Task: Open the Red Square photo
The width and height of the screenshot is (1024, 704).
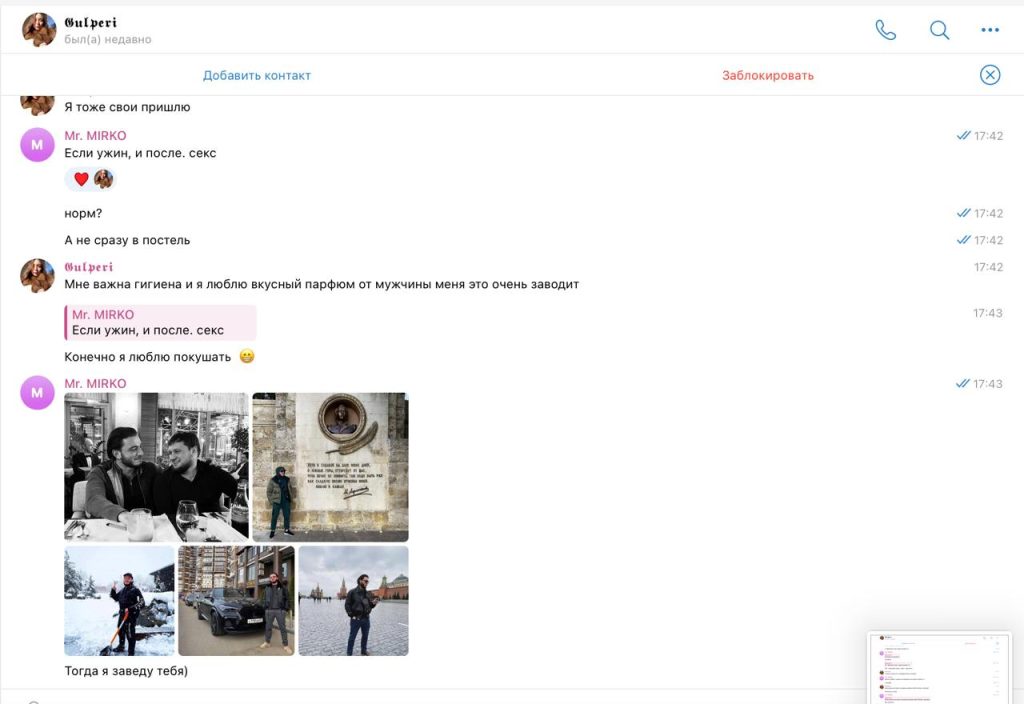Action: [x=353, y=601]
